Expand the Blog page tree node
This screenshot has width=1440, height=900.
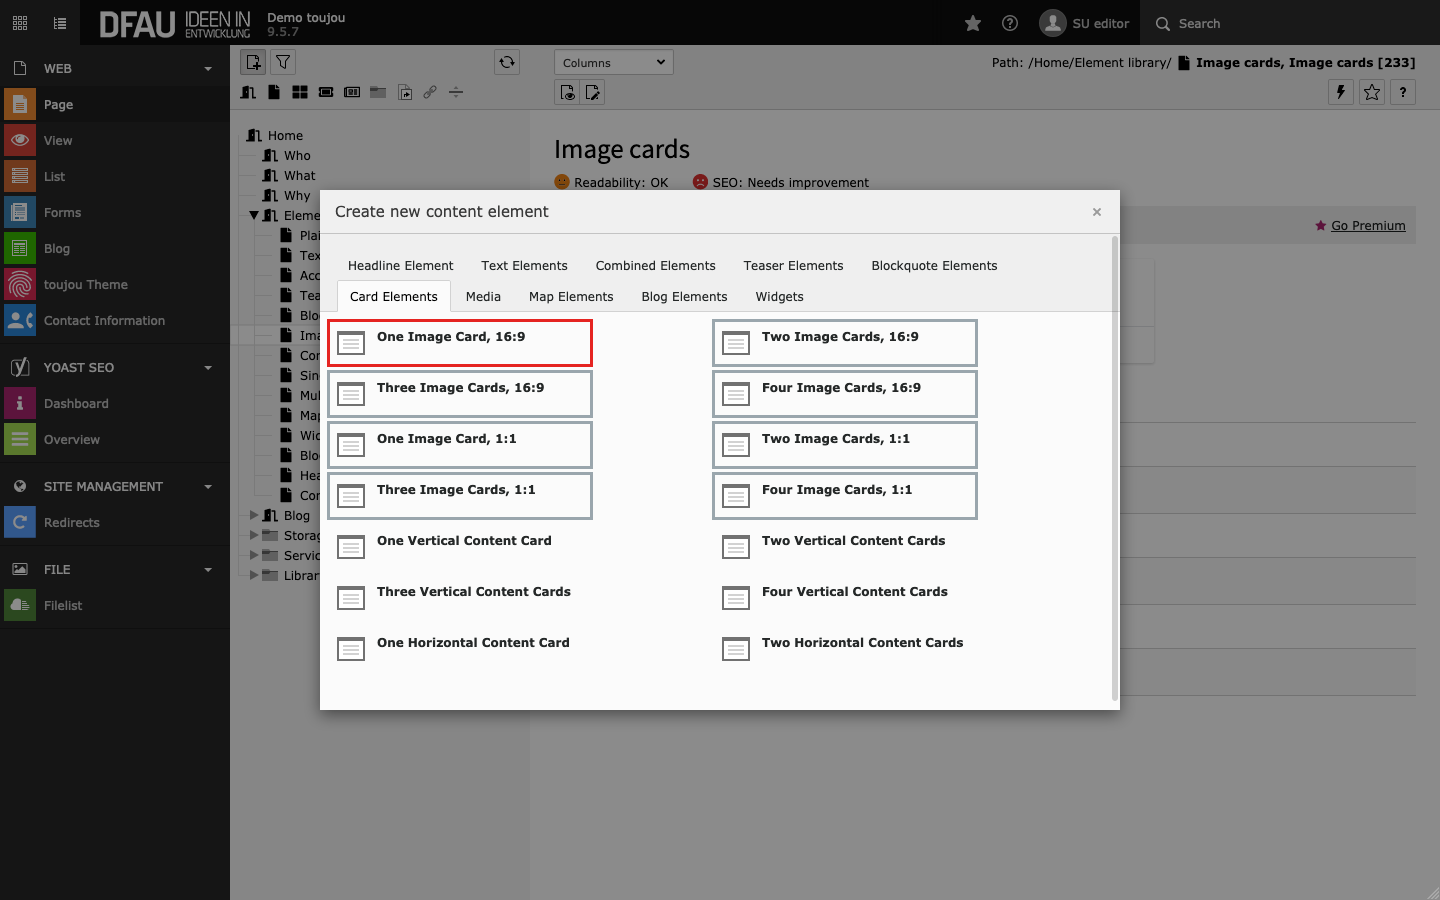tap(254, 515)
